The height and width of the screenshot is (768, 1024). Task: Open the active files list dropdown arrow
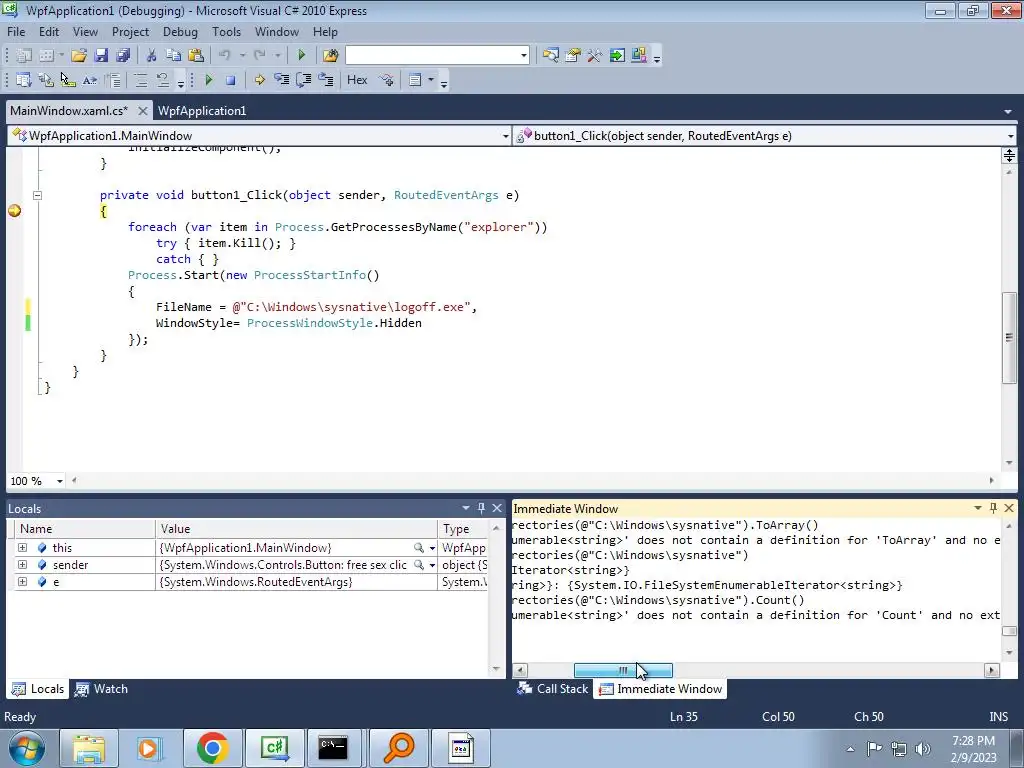point(1008,112)
